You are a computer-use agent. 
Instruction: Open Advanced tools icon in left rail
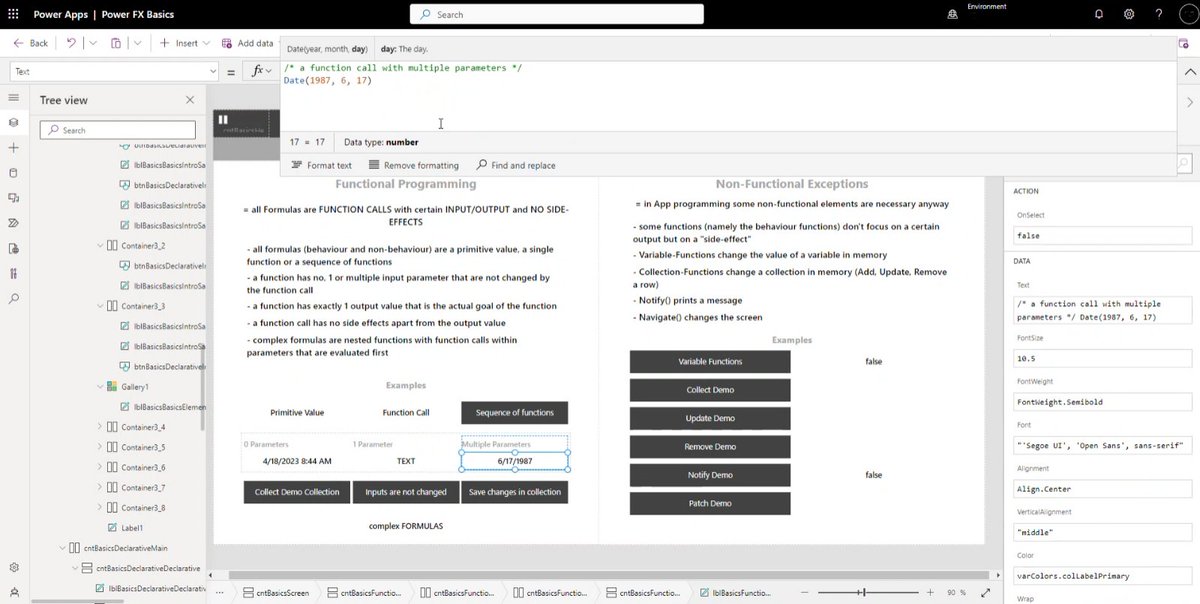(14, 273)
